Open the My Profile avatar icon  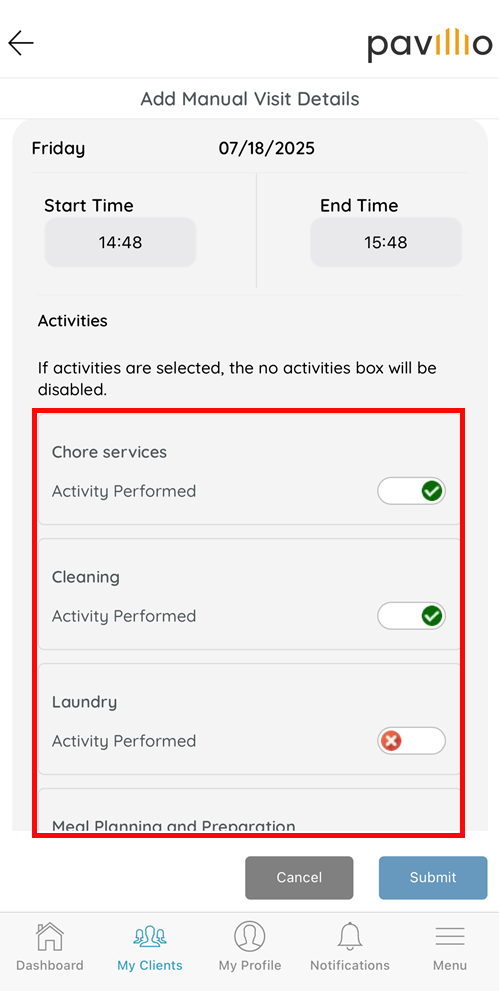pos(250,937)
